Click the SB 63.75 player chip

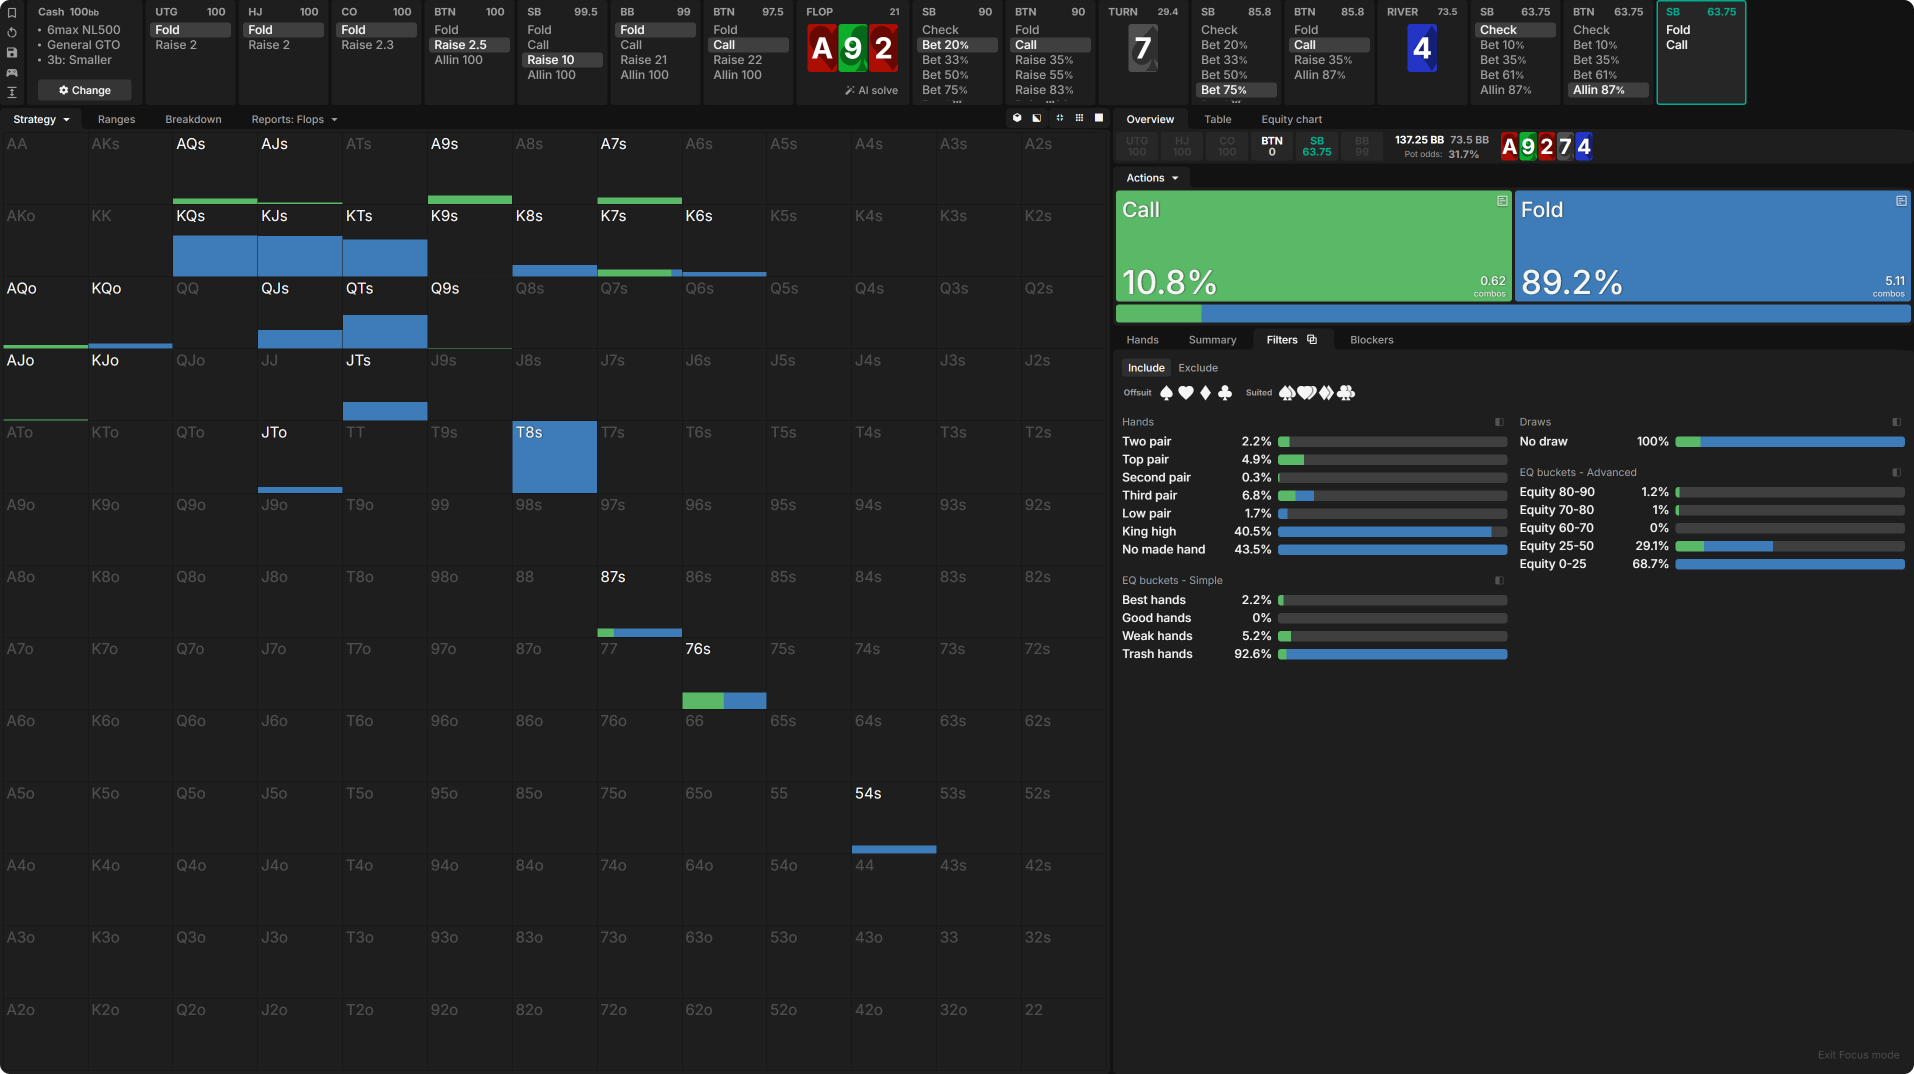click(1316, 146)
